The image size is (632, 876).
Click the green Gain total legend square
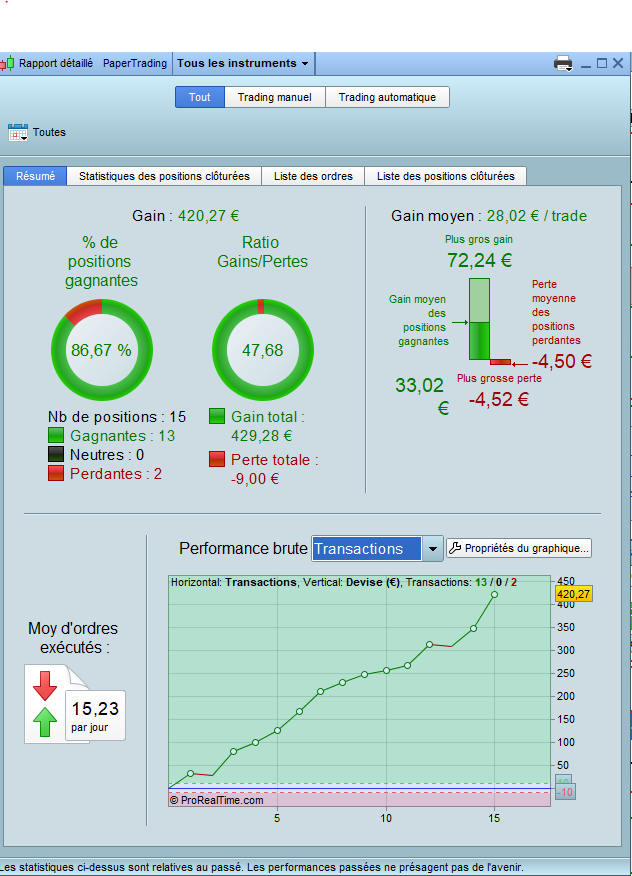pyautogui.click(x=217, y=416)
